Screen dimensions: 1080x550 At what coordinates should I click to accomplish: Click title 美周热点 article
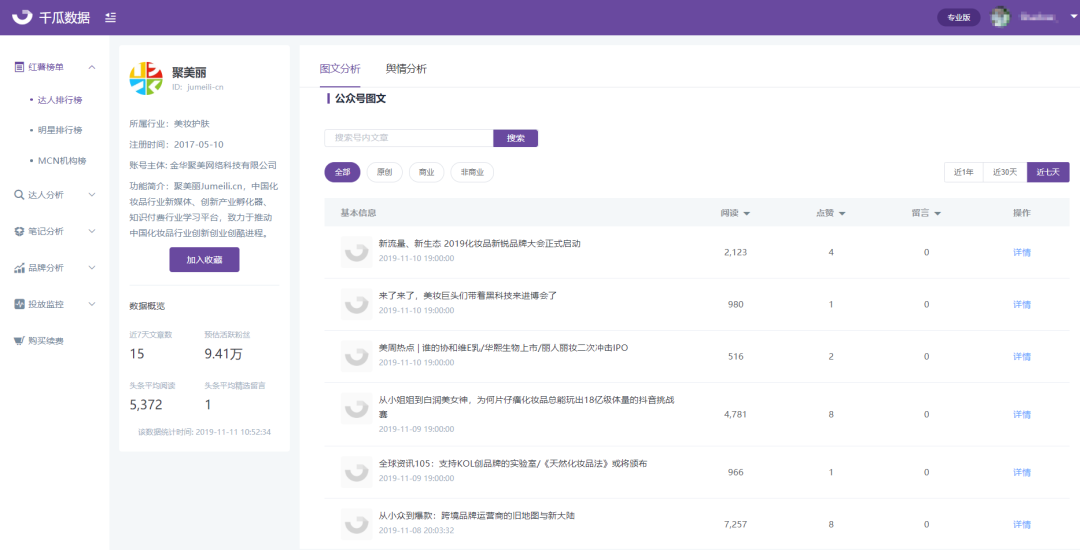tap(503, 348)
